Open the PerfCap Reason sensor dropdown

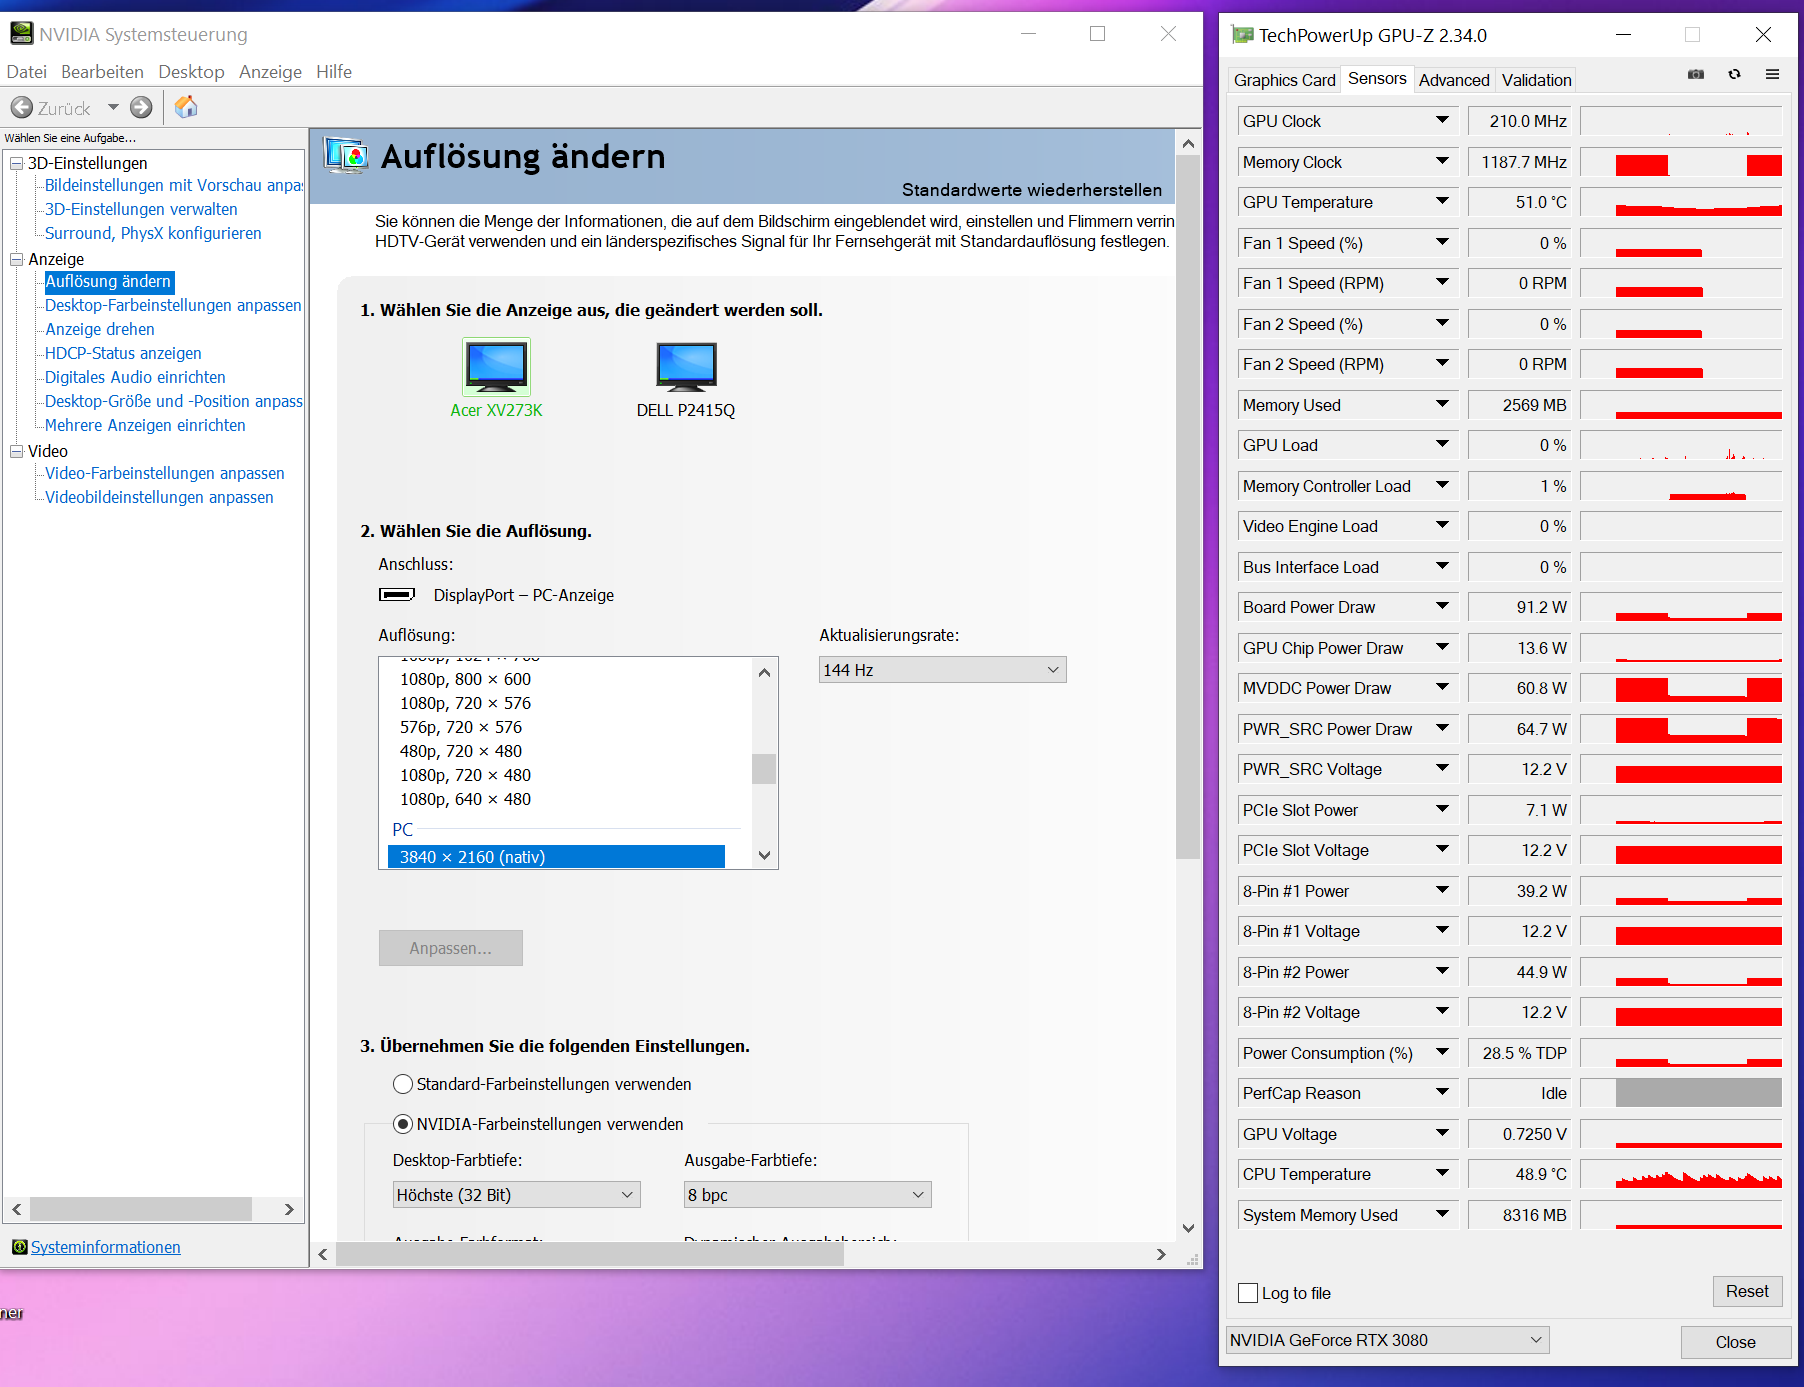pos(1442,1093)
